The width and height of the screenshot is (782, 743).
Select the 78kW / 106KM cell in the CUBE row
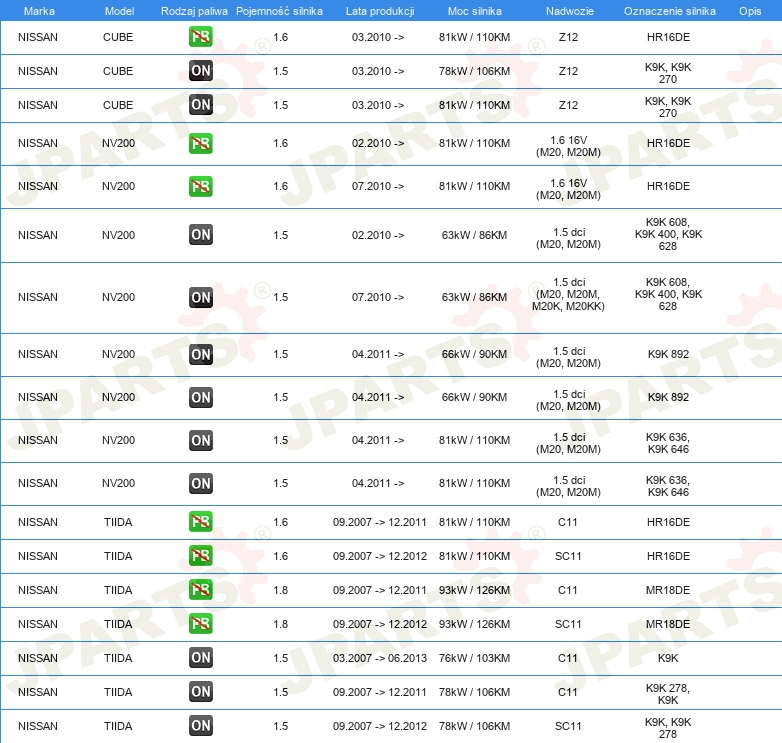tap(474, 71)
